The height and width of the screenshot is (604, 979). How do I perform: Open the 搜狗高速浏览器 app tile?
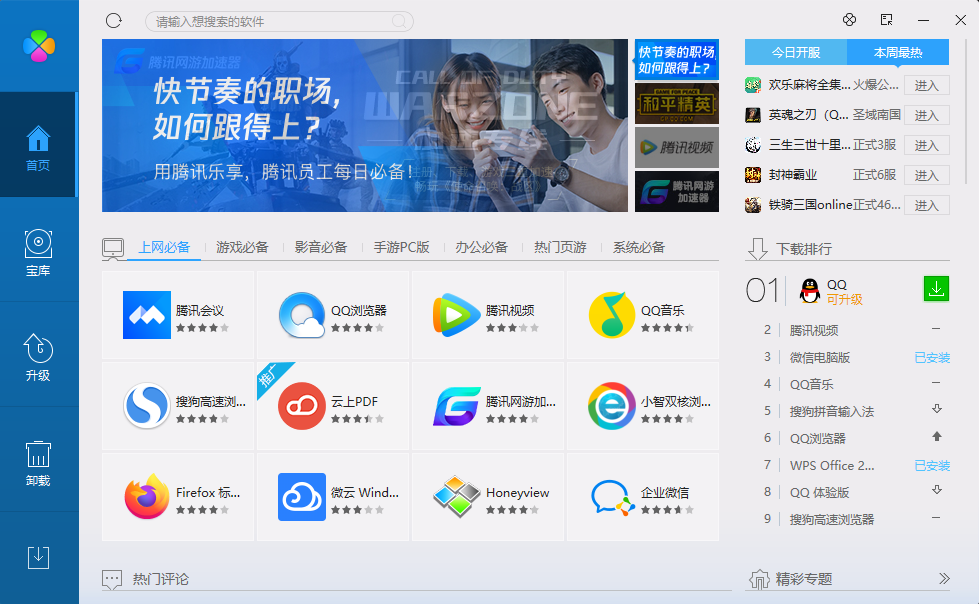(178, 406)
